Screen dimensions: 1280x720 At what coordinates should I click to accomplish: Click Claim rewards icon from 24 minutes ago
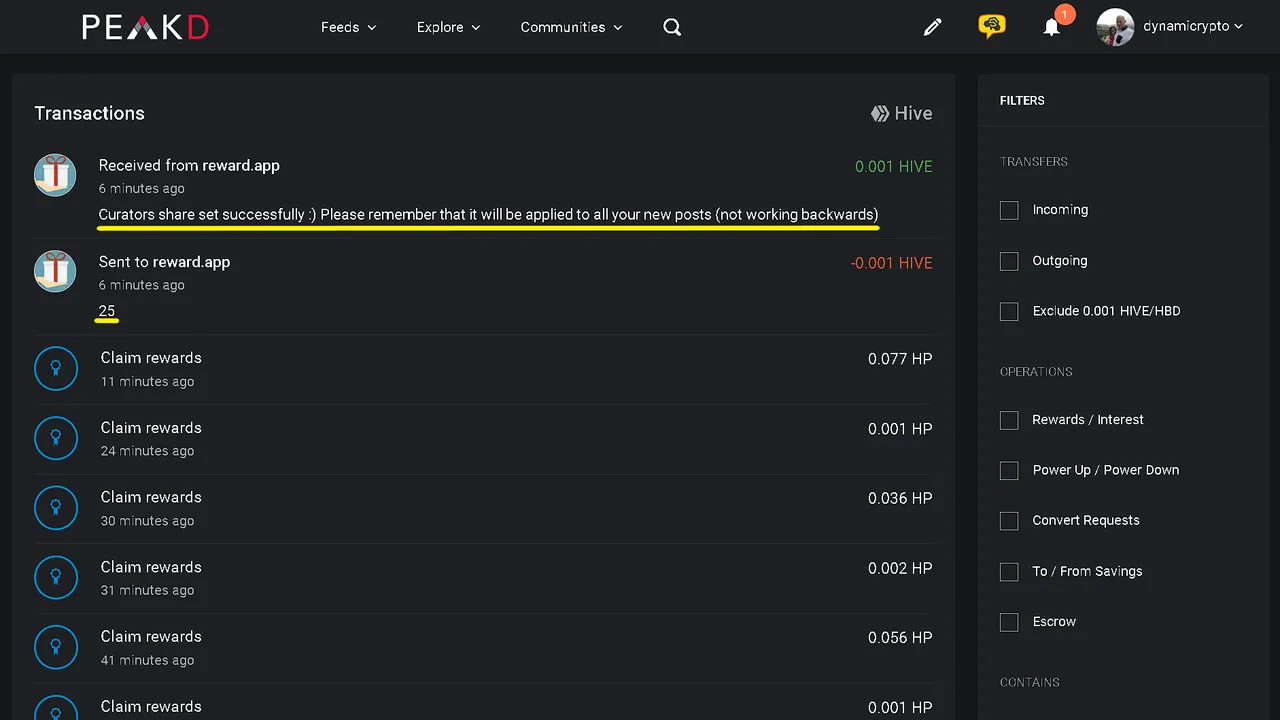coord(56,438)
